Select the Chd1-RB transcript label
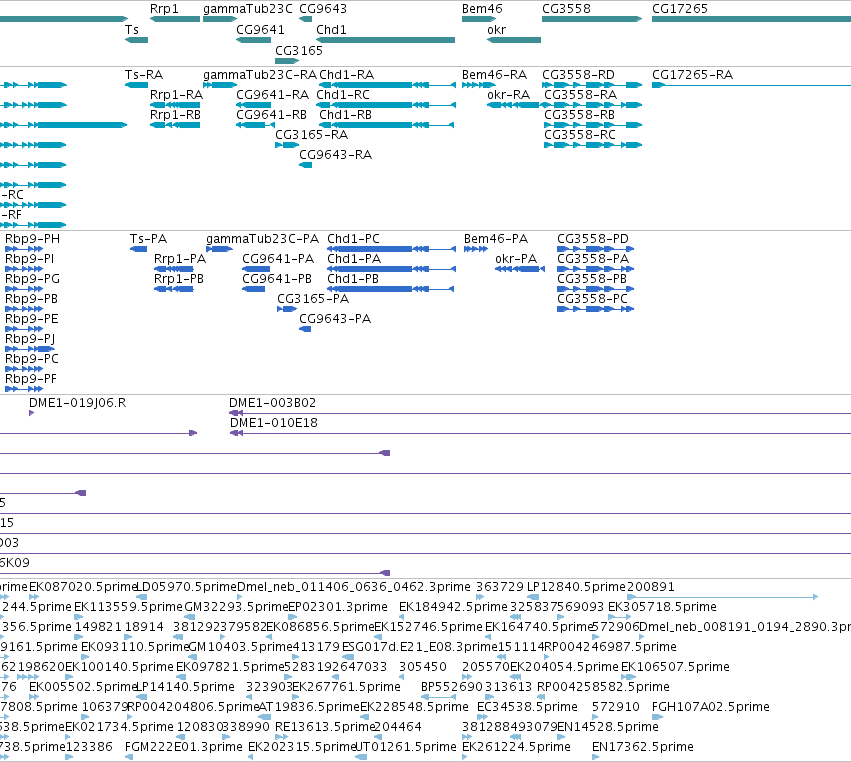 (x=345, y=115)
